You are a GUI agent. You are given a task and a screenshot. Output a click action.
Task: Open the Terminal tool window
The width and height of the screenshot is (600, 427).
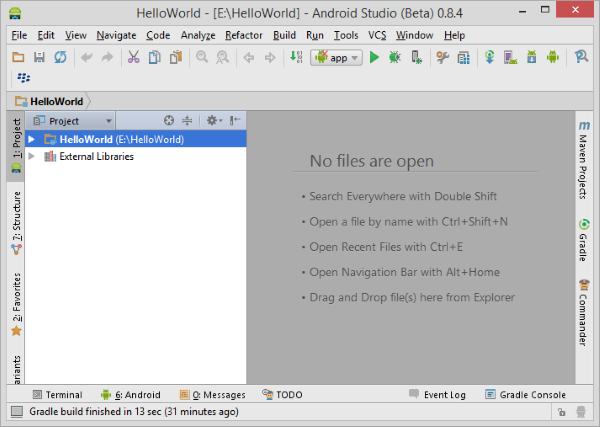coord(57,394)
